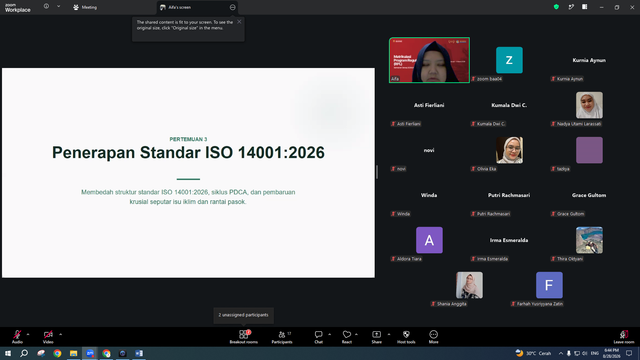Expand the Share options arrow
The height and width of the screenshot is (360, 640).
(389, 334)
